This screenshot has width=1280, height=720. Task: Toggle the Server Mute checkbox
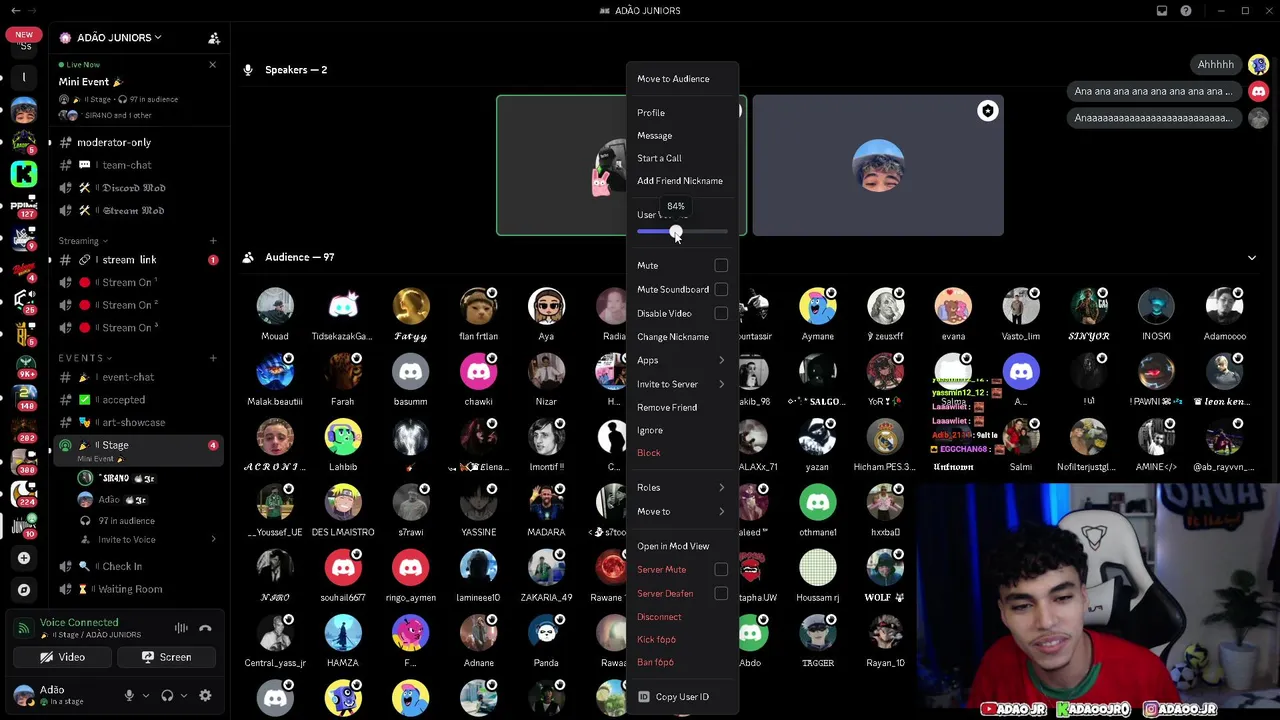[721, 570]
